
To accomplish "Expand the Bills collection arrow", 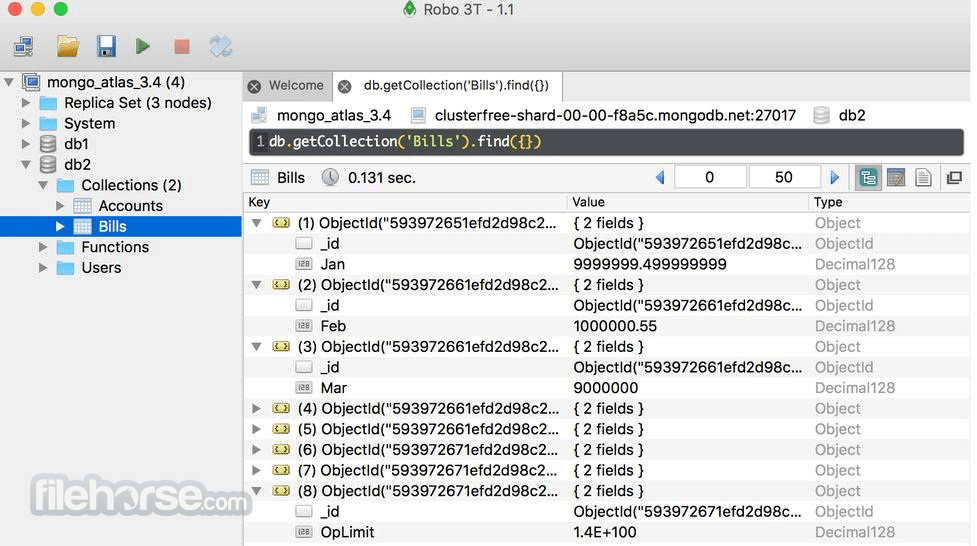I will pos(60,226).
